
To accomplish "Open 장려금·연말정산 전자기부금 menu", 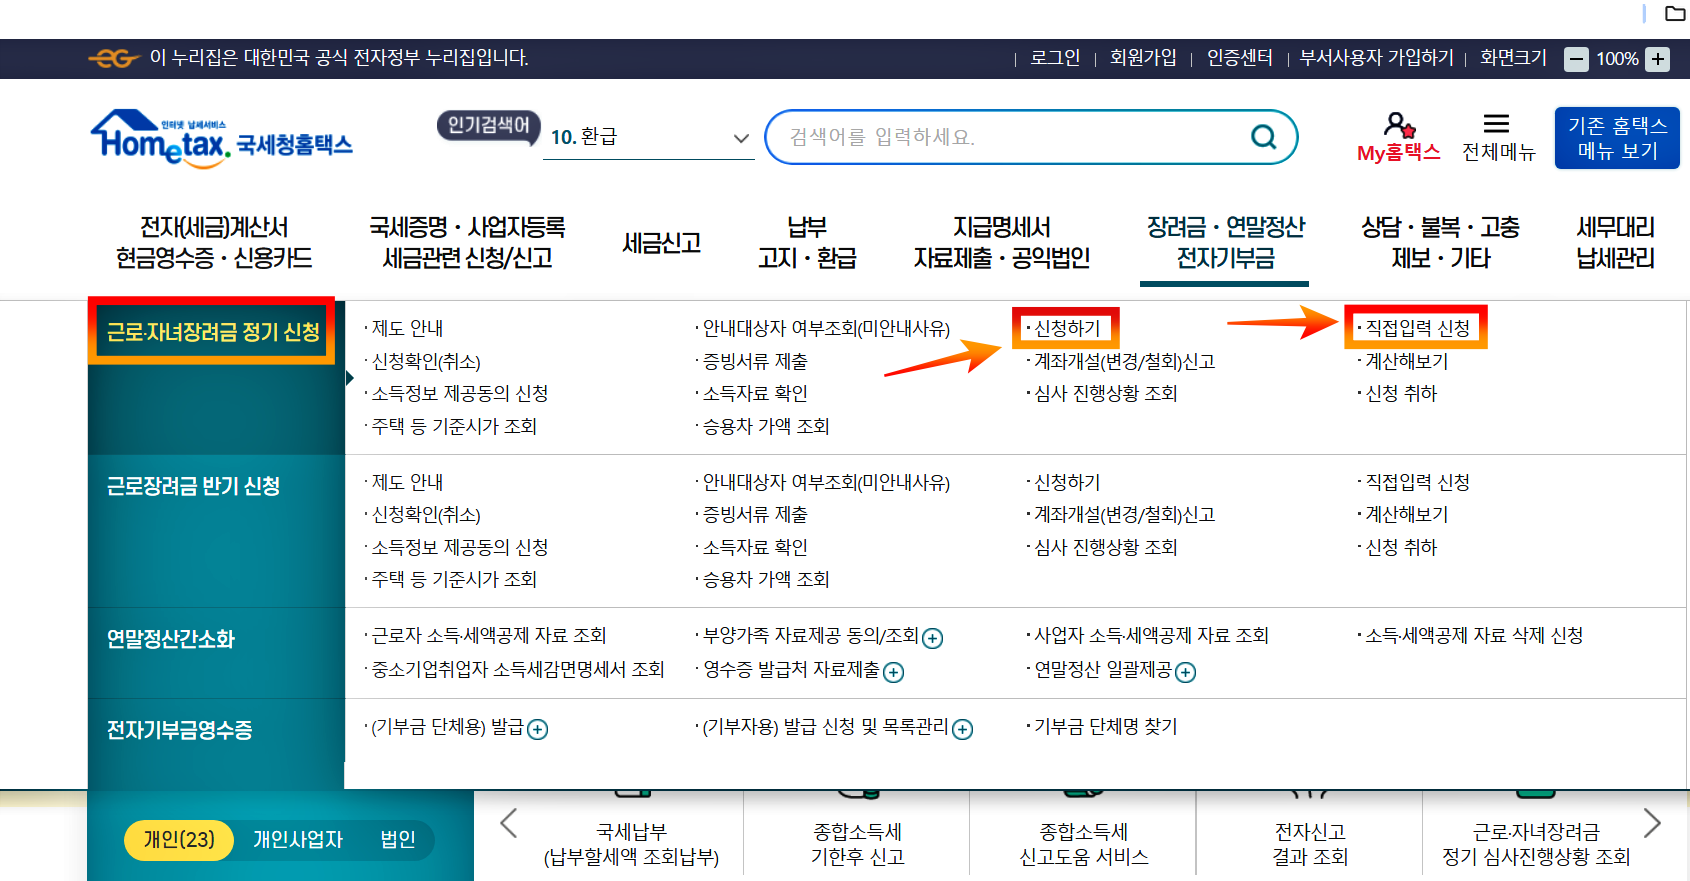I will pos(1225,243).
